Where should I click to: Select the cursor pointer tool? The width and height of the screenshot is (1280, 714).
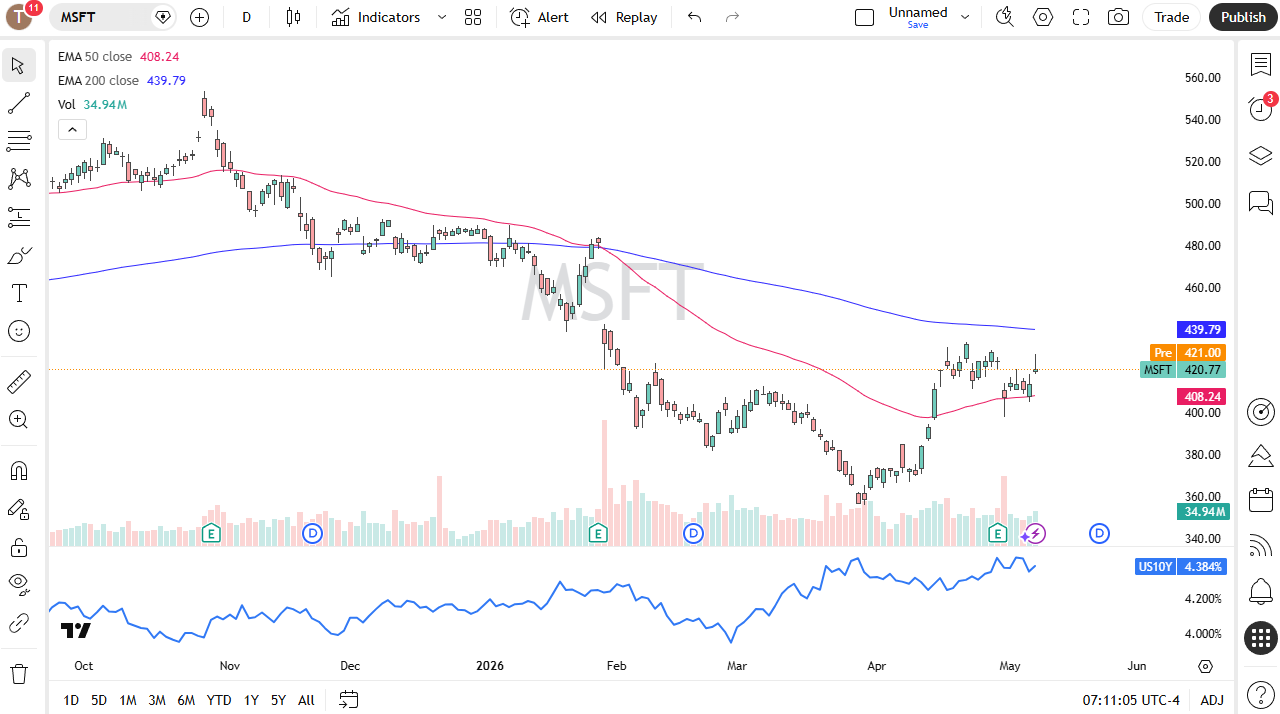point(18,66)
